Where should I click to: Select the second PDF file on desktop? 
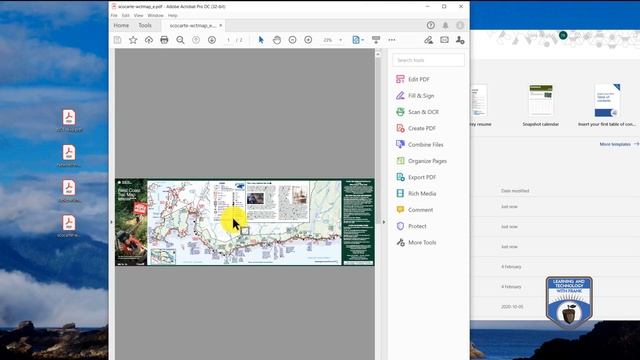click(69, 156)
